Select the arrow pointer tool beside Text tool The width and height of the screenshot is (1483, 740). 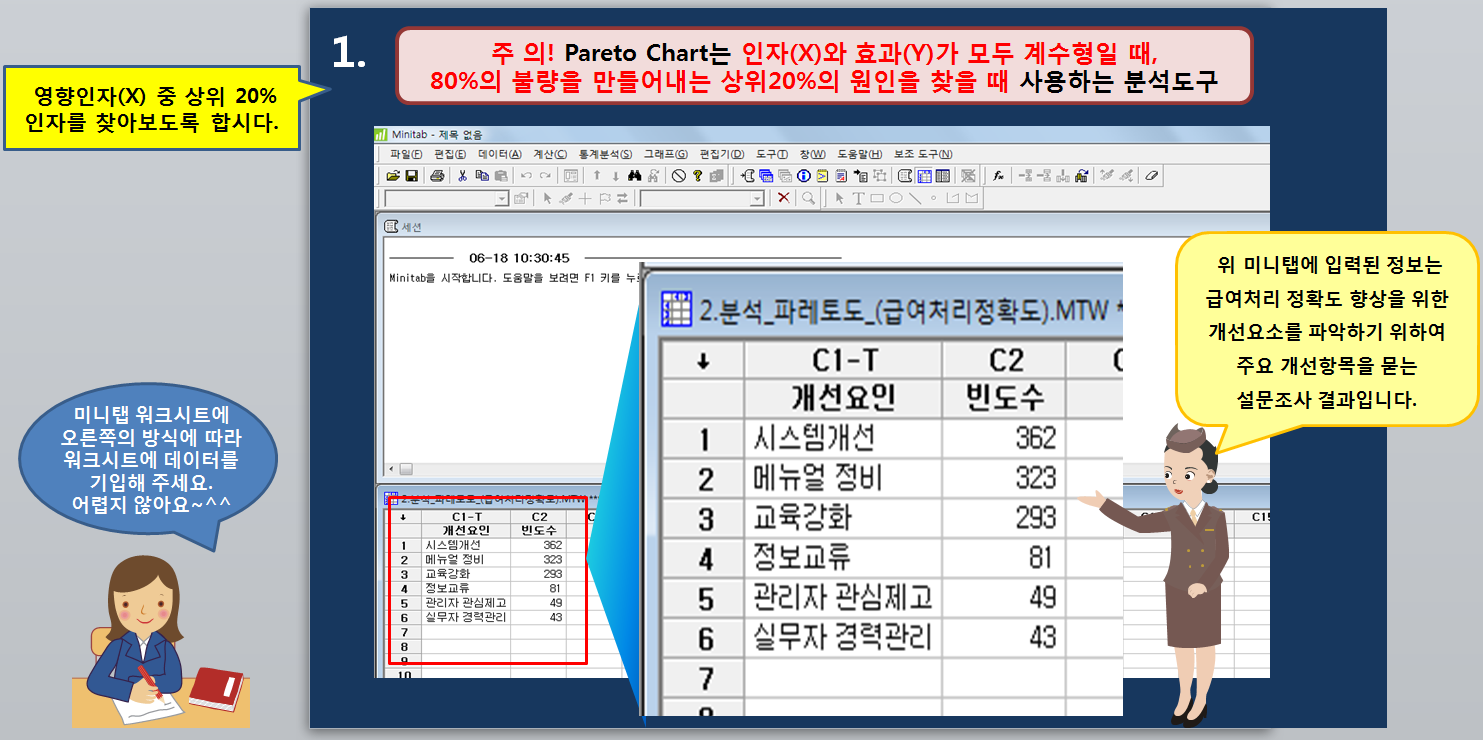point(839,198)
